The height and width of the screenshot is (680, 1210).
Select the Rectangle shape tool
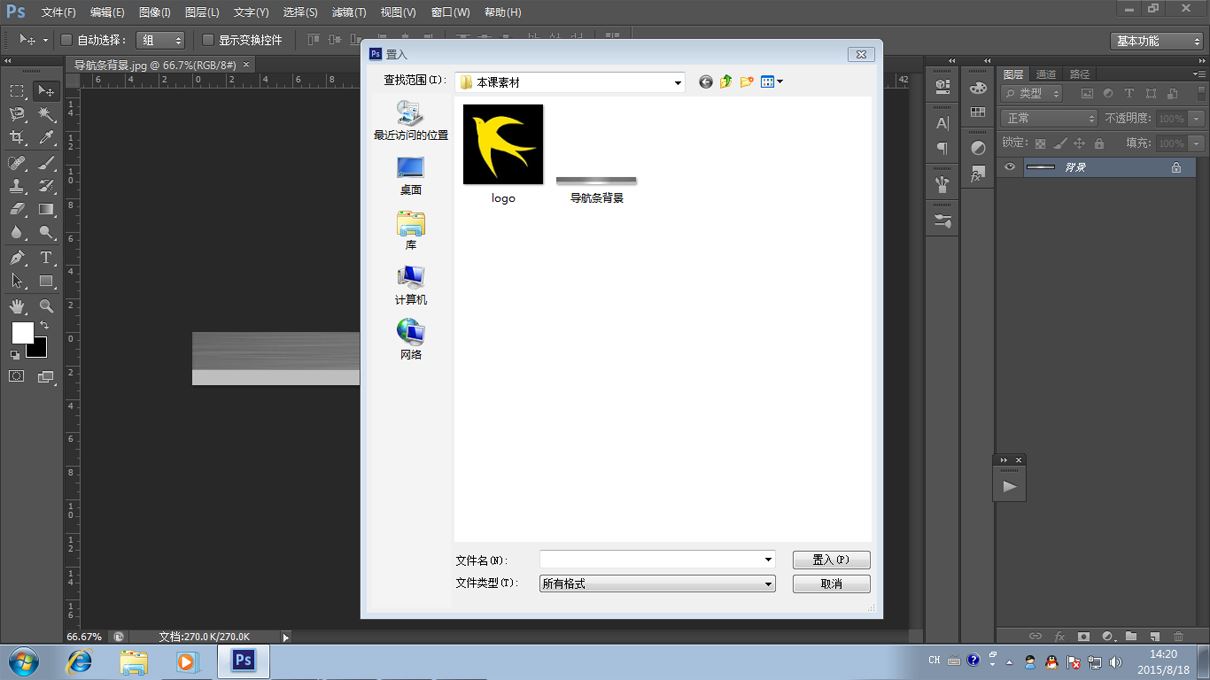tap(46, 282)
